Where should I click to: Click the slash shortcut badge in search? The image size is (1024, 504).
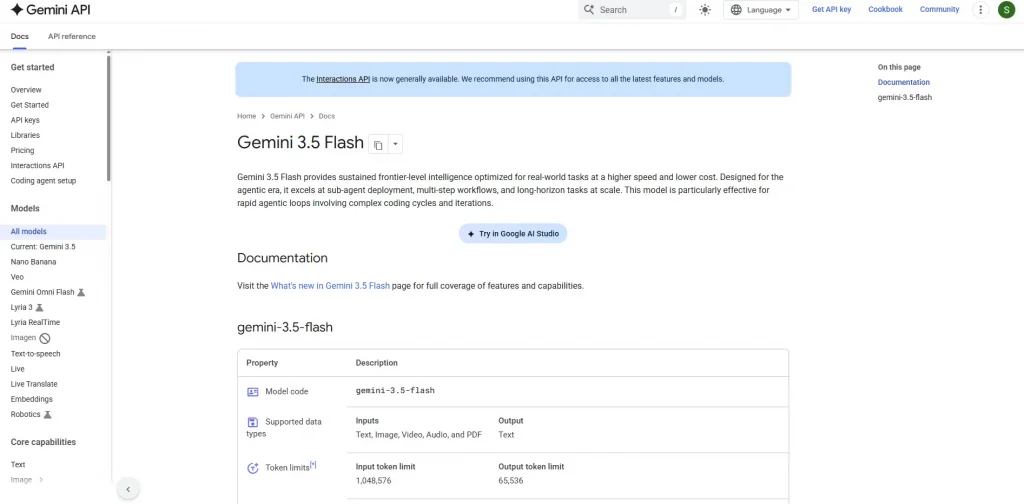click(675, 10)
